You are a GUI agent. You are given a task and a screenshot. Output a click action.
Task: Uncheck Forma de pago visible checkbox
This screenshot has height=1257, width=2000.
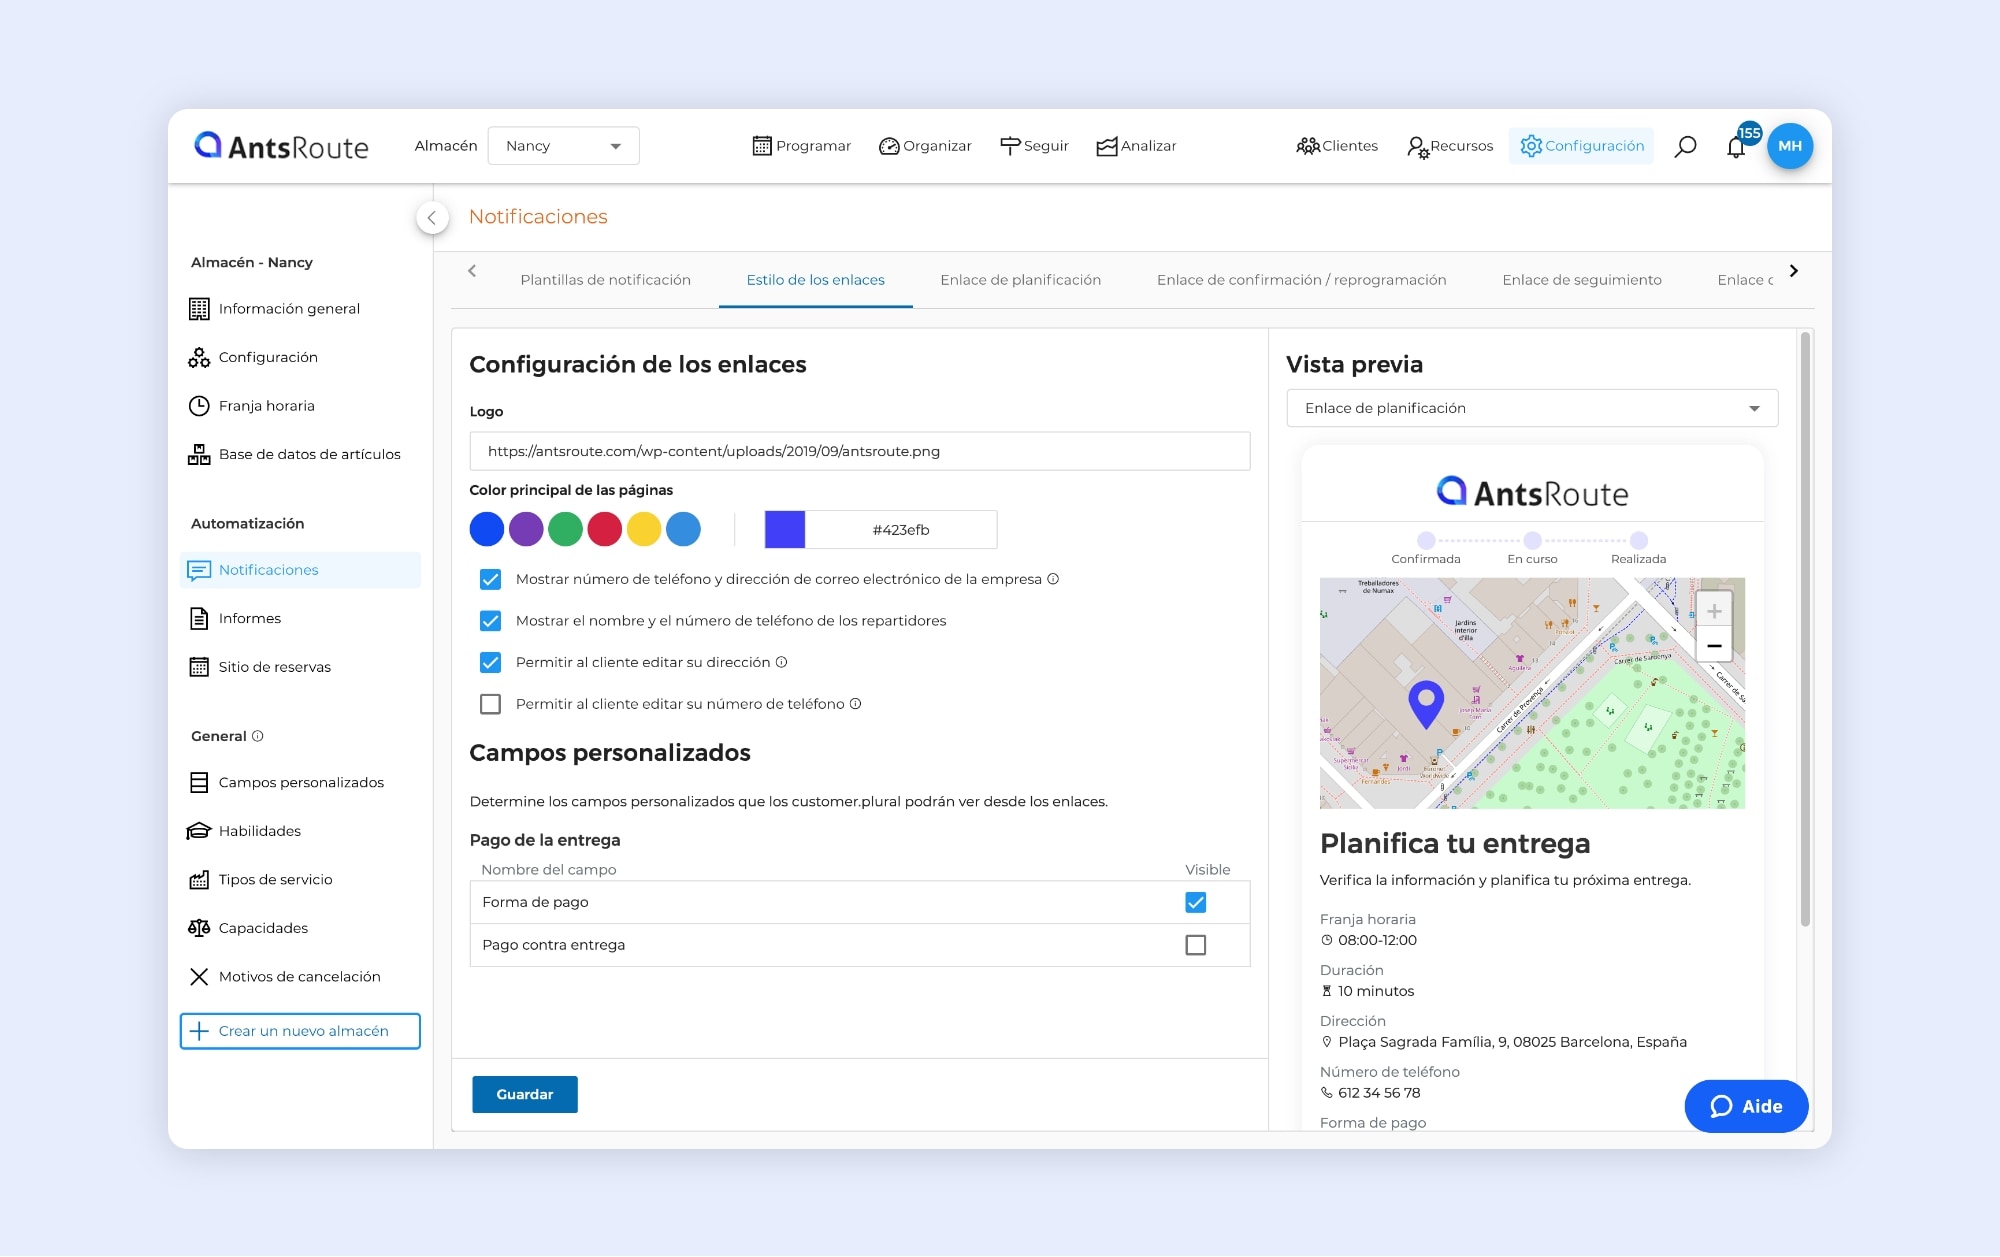pos(1195,902)
